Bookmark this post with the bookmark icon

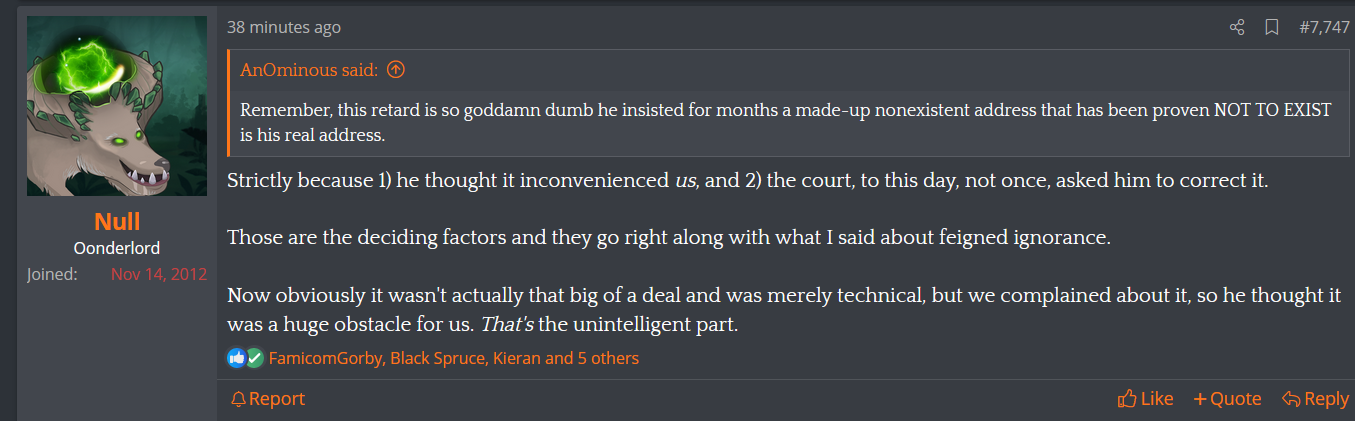click(1272, 28)
